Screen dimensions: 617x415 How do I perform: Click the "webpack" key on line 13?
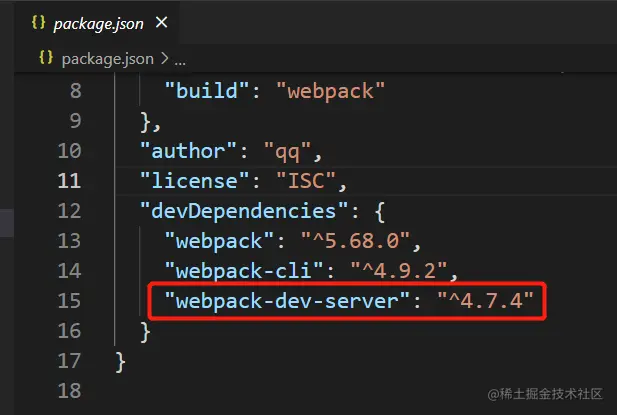219,241
